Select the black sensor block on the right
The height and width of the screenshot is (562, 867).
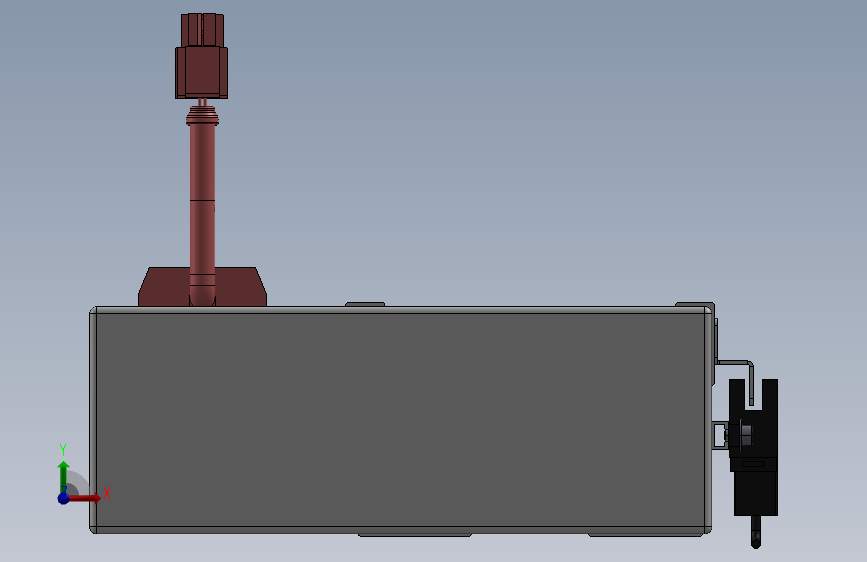754,448
